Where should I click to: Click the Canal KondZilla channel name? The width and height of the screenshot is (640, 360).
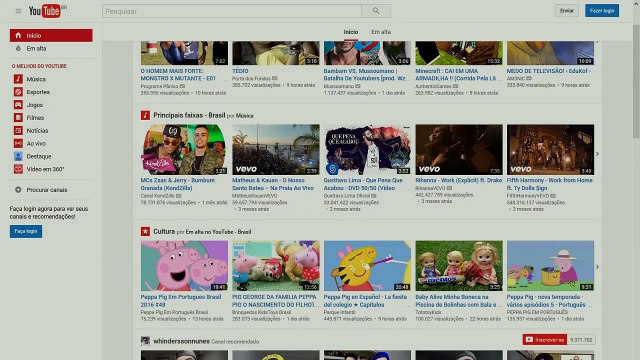[158, 196]
